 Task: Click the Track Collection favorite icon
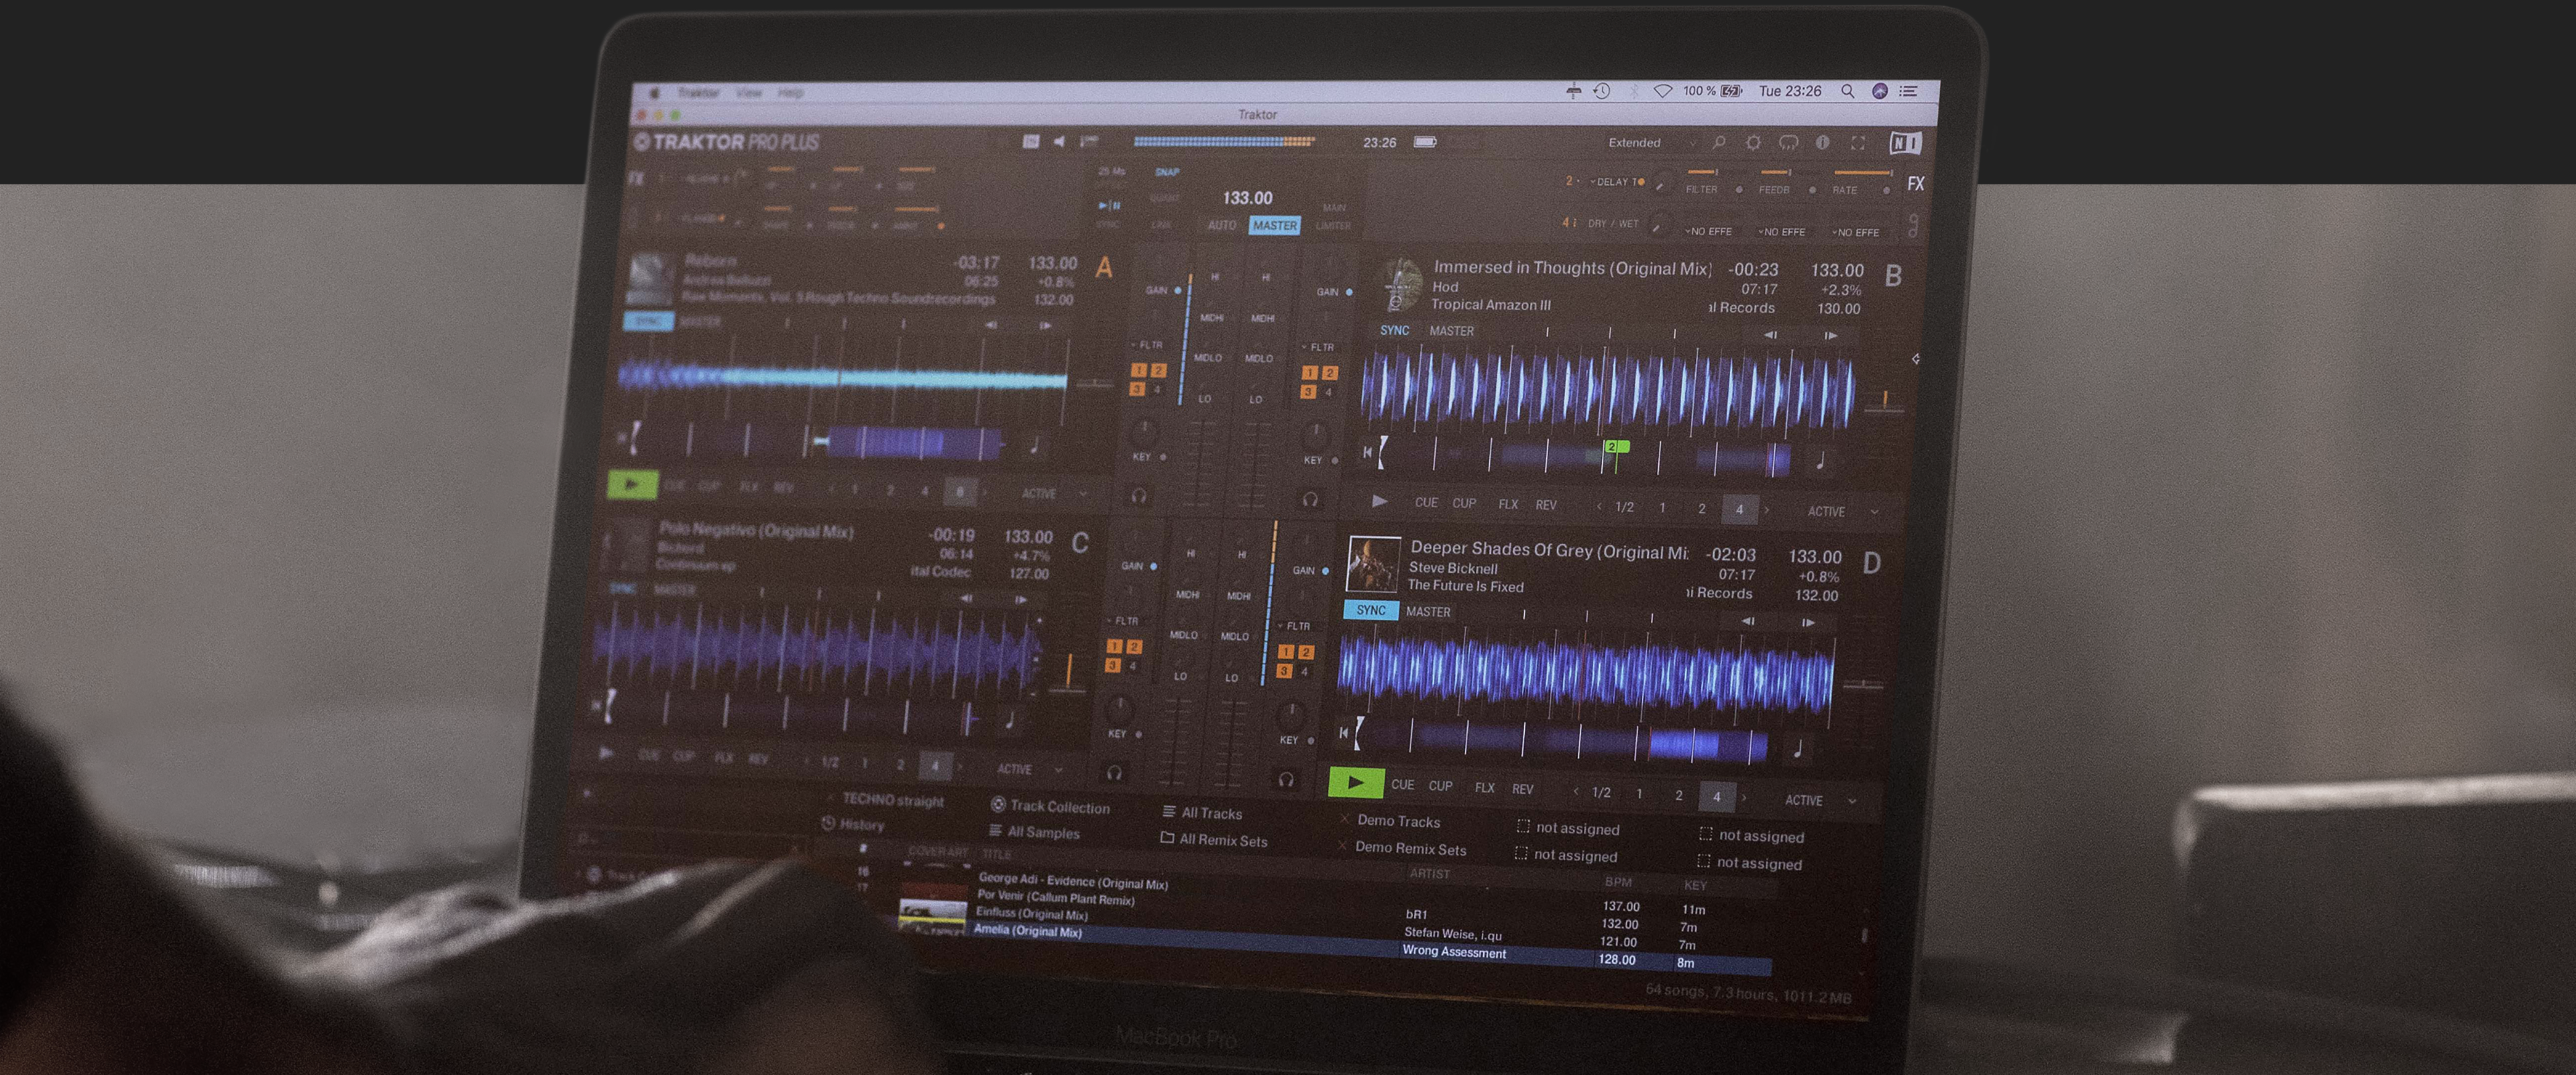[997, 804]
